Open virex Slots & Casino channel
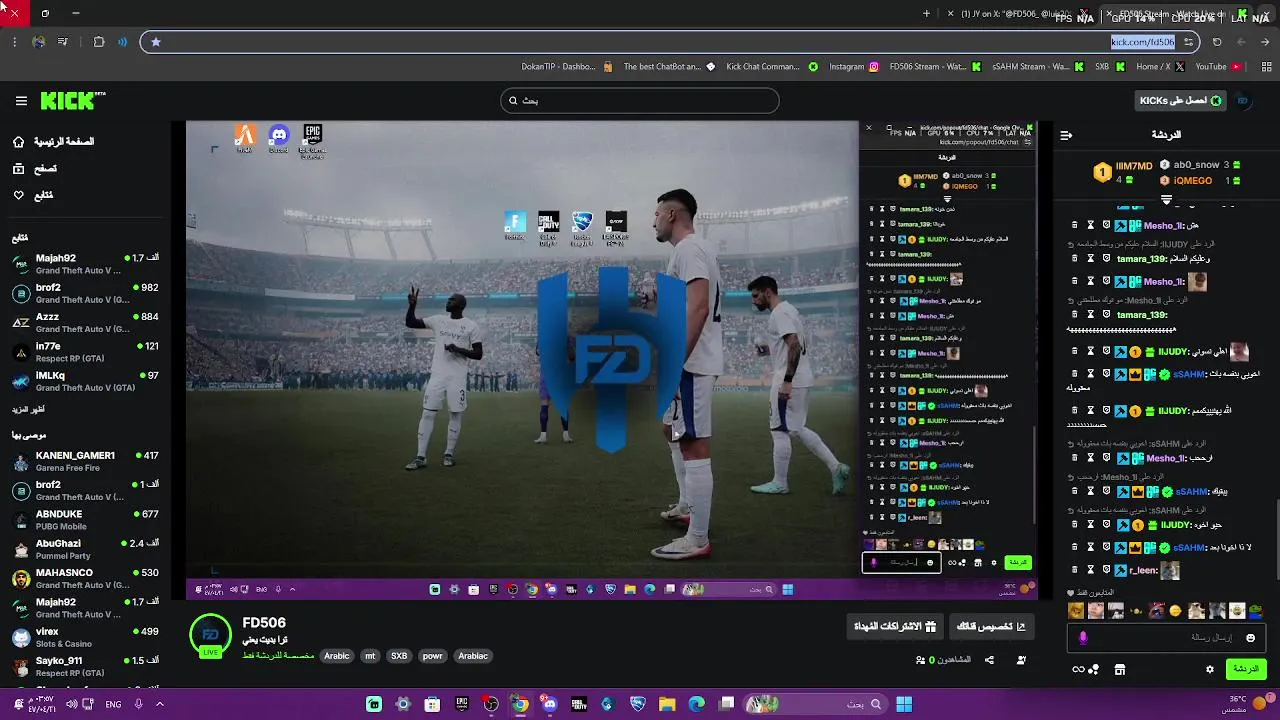Image resolution: width=1280 pixels, height=720 pixels. pyautogui.click(x=84, y=637)
